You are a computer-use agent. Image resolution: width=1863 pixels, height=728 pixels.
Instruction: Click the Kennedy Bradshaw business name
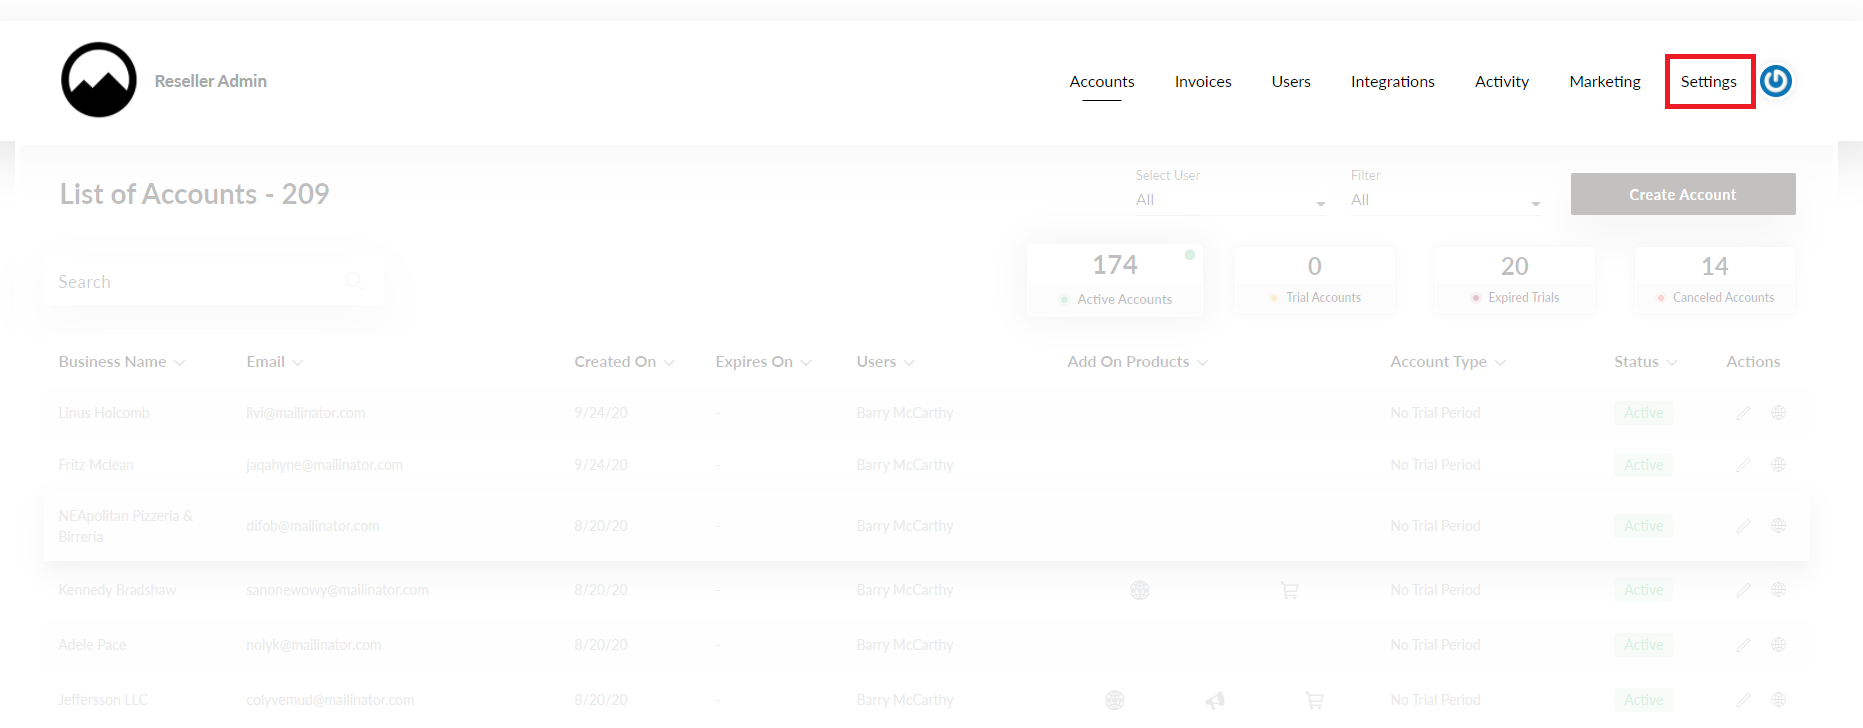tap(117, 590)
